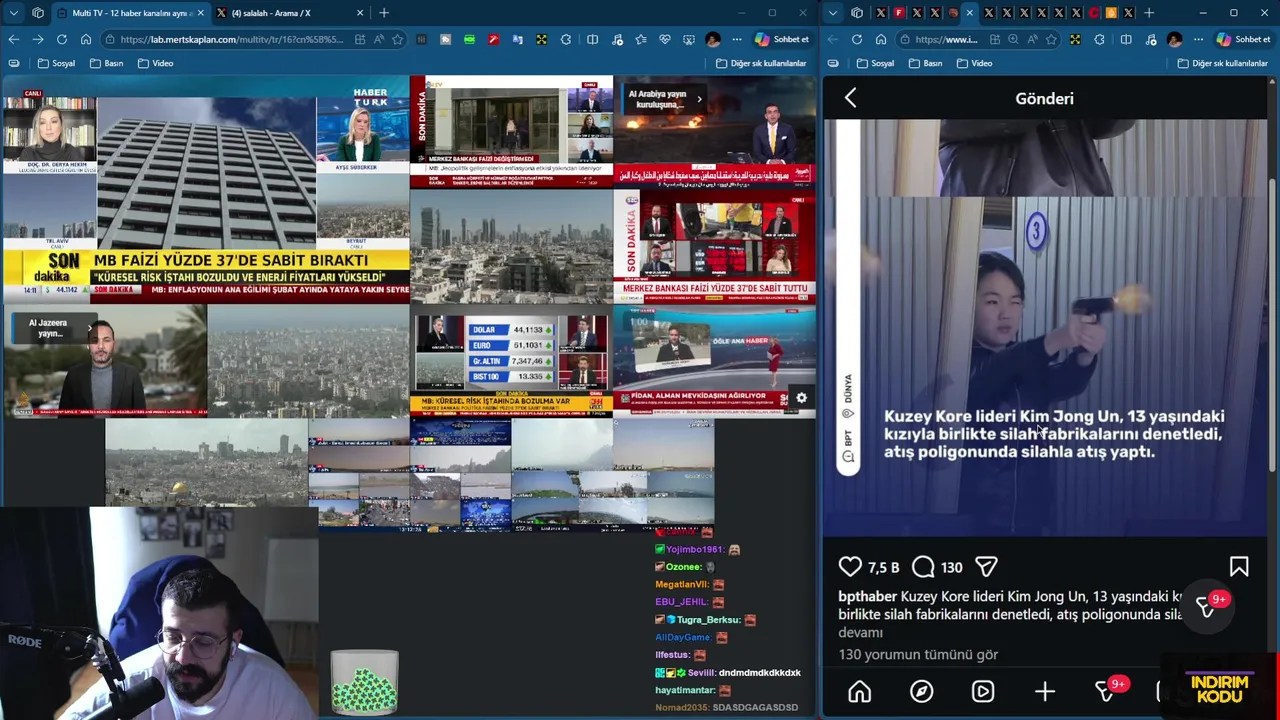Close the salalah - Arama / X tab

tap(358, 13)
